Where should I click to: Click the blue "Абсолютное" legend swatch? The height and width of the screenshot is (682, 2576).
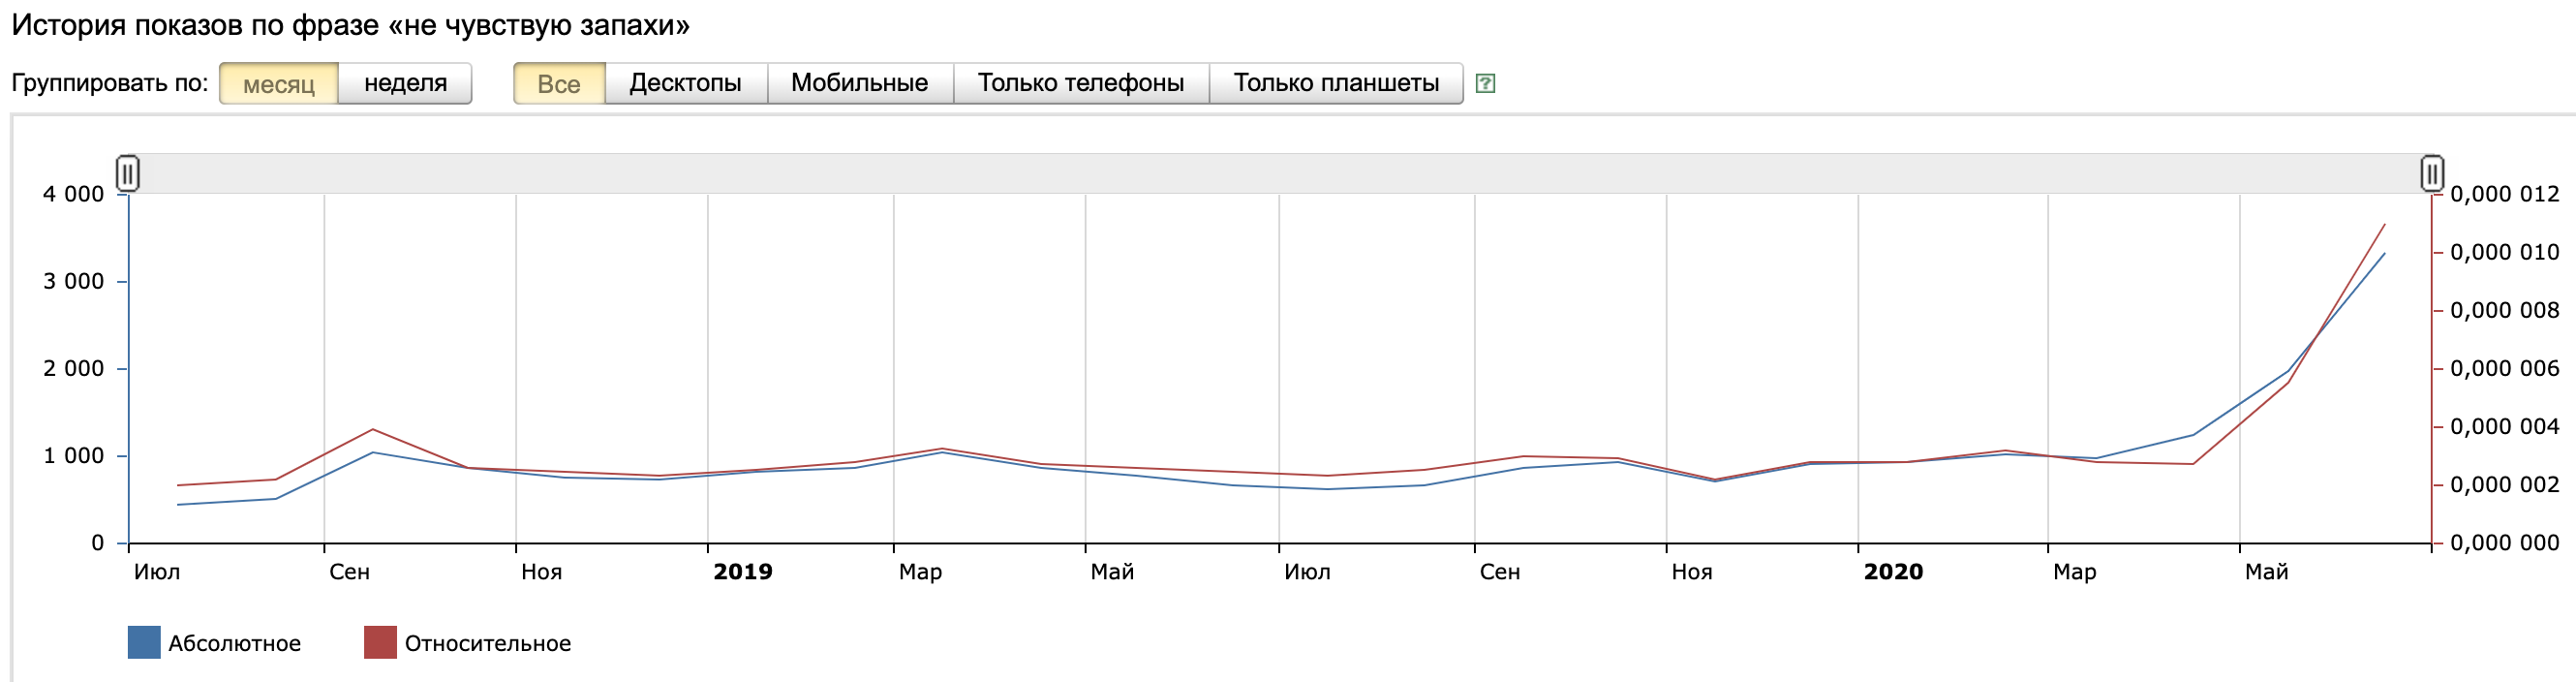[x=144, y=643]
